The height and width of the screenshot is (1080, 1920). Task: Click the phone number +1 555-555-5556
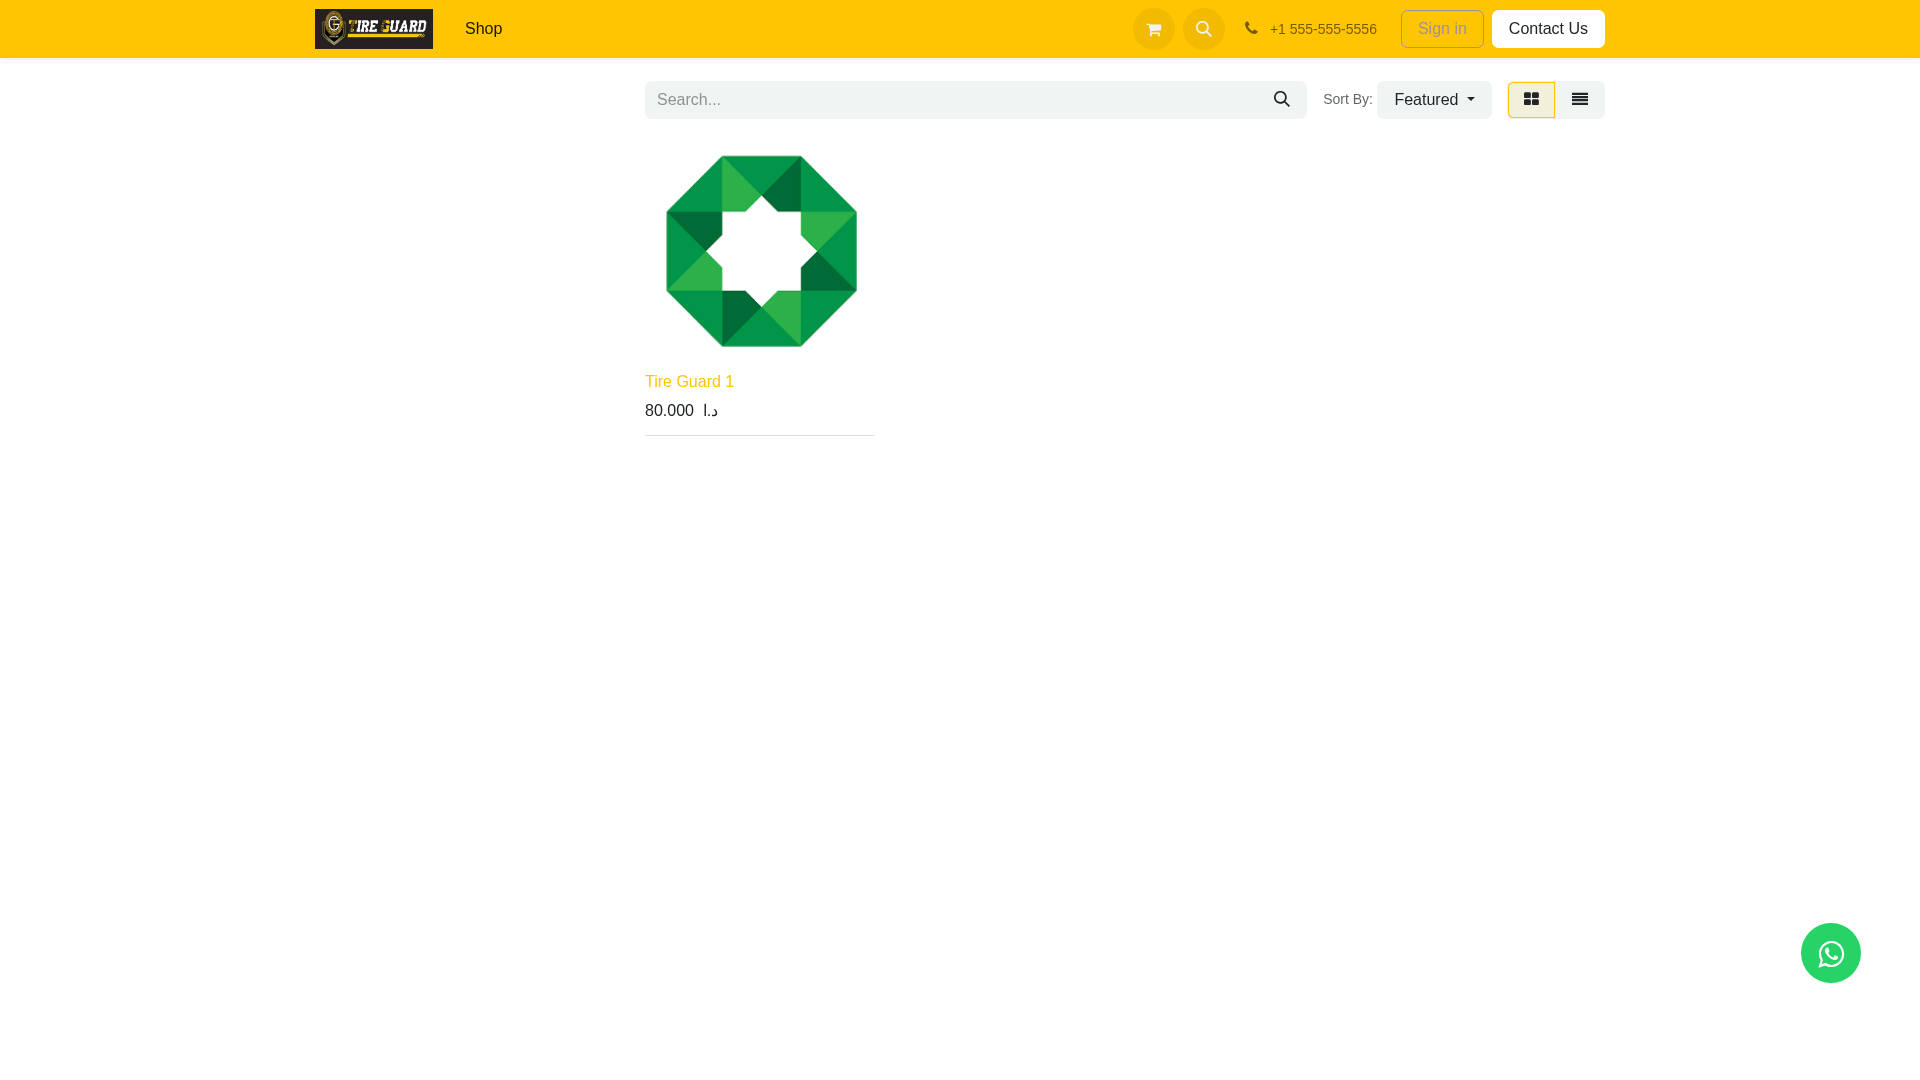coord(1323,29)
